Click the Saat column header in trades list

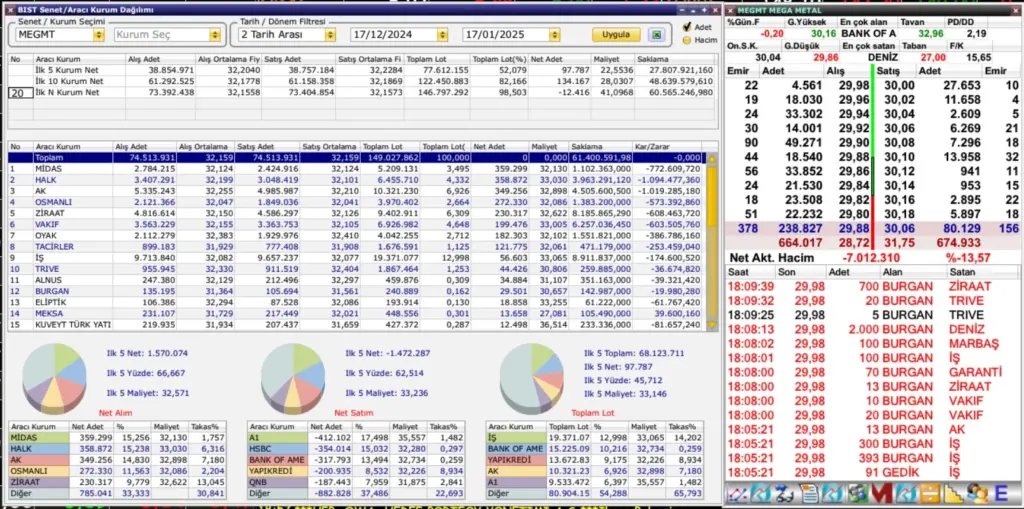point(750,272)
